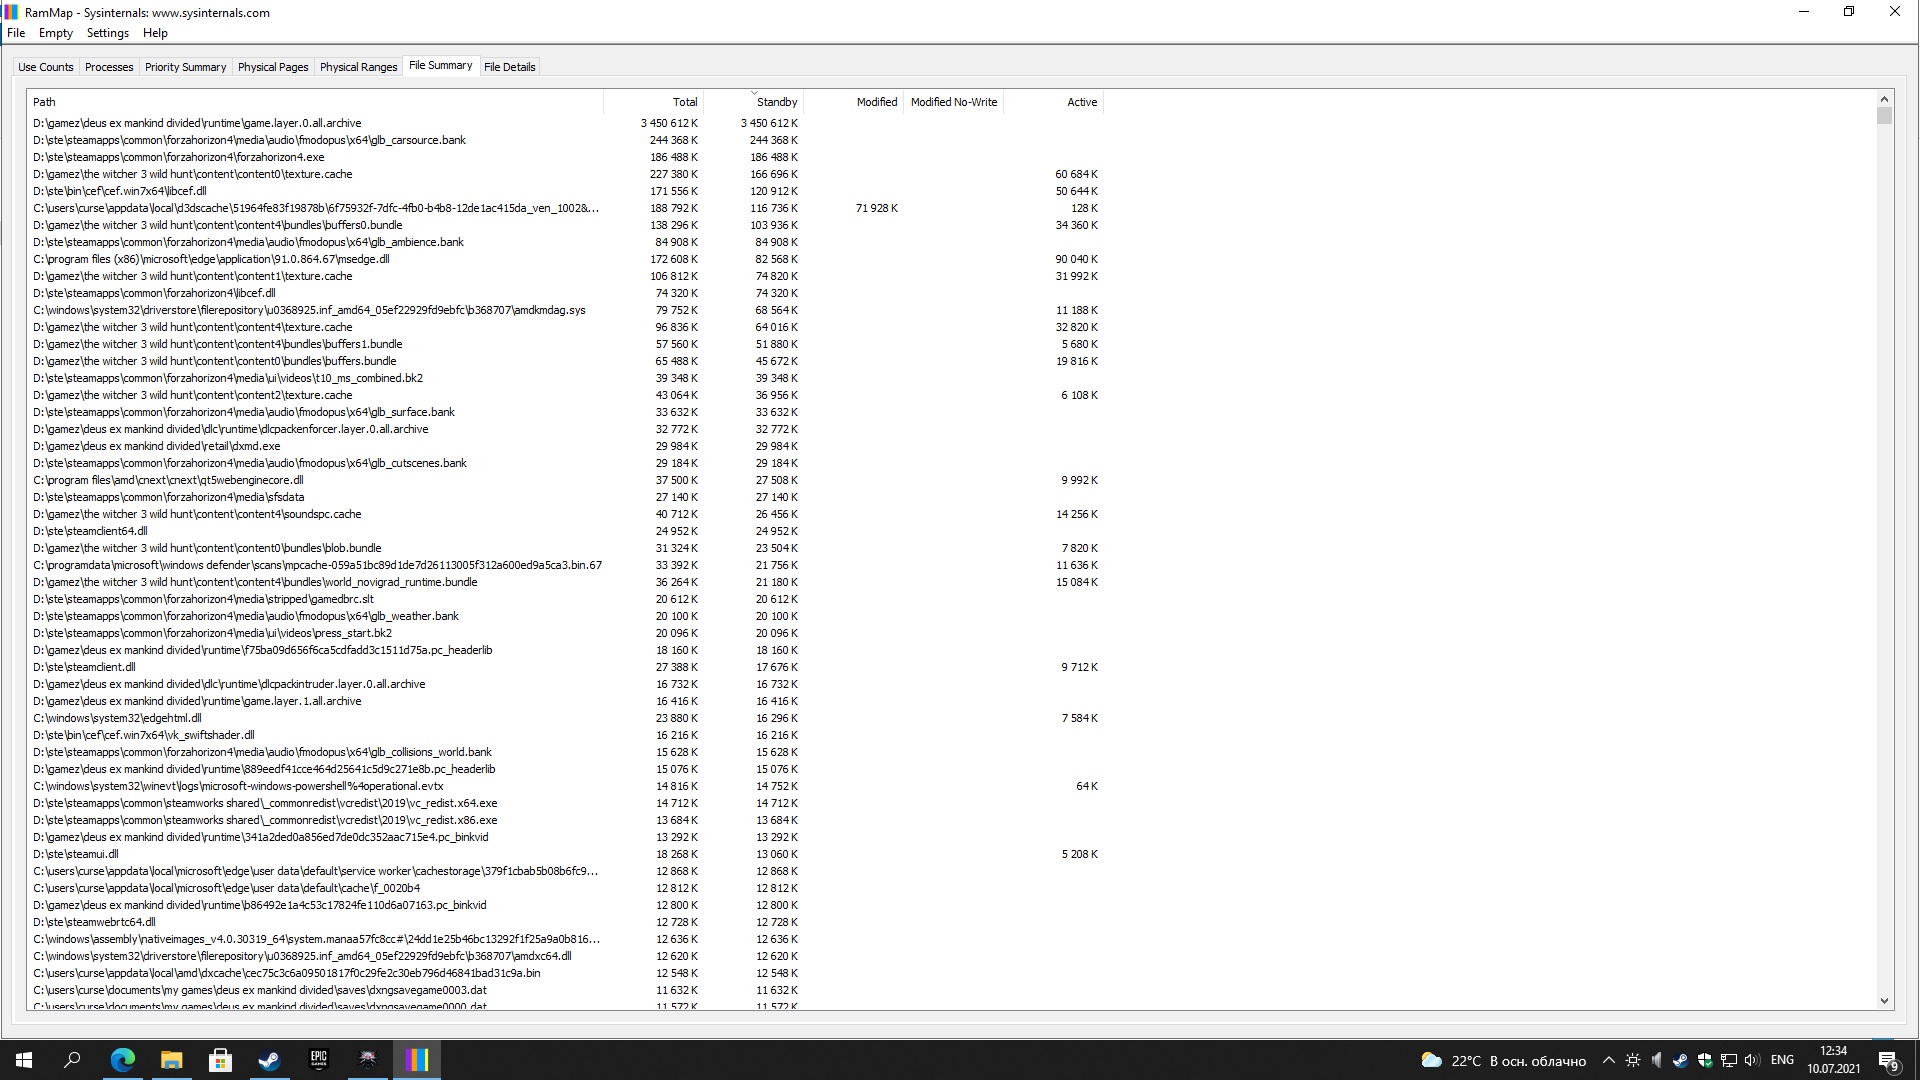Select the d3dscache file row
The image size is (1920, 1080).
coord(565,208)
